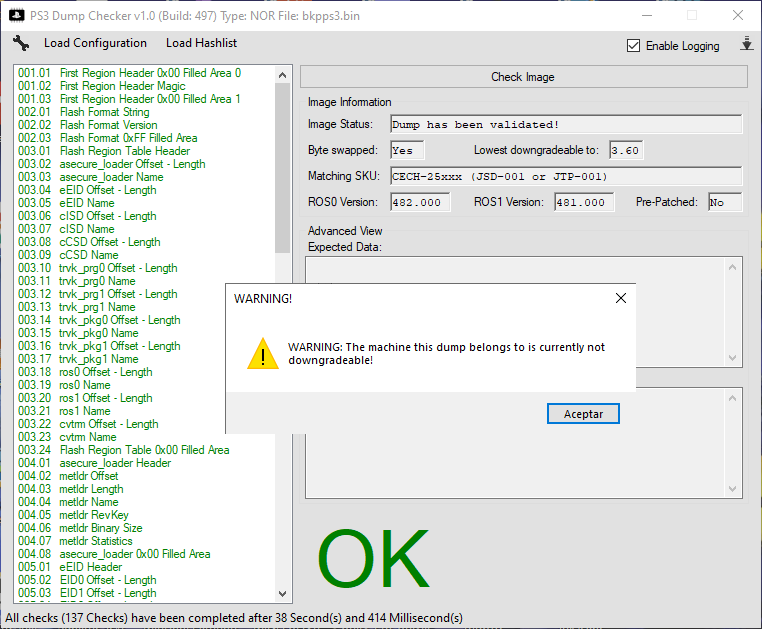Select '002.01 Flash Format String' row

[84, 112]
